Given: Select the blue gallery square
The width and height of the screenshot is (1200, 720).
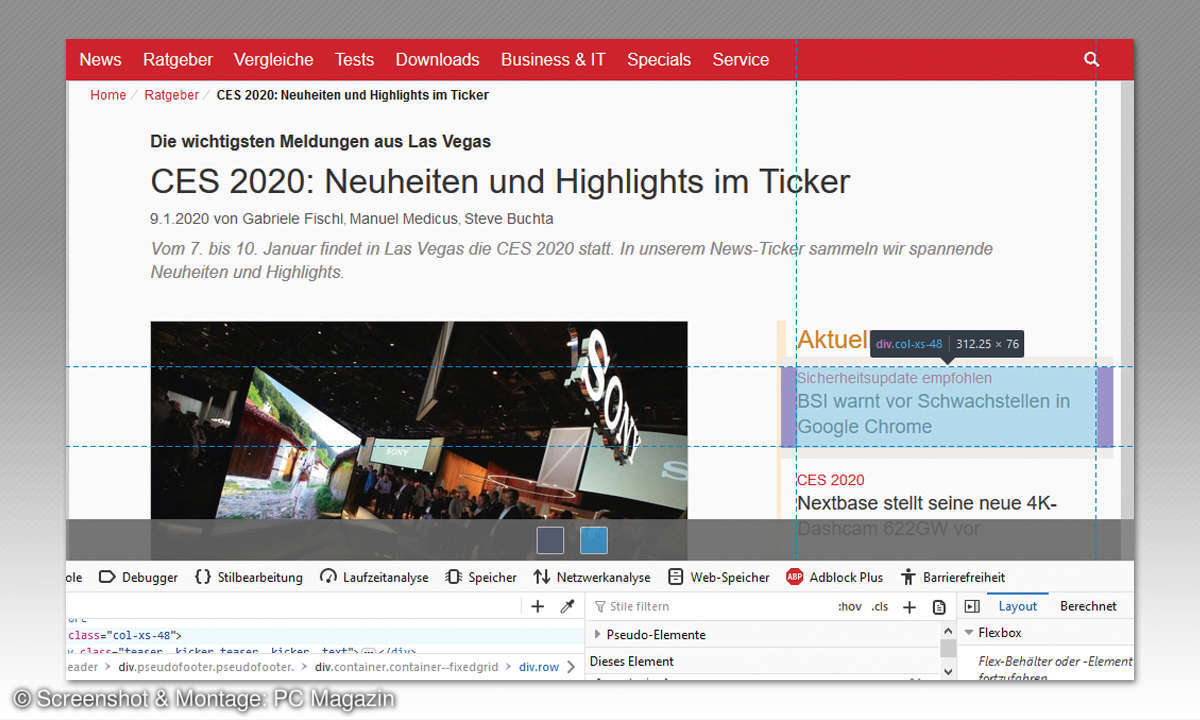Looking at the screenshot, I should [x=594, y=540].
